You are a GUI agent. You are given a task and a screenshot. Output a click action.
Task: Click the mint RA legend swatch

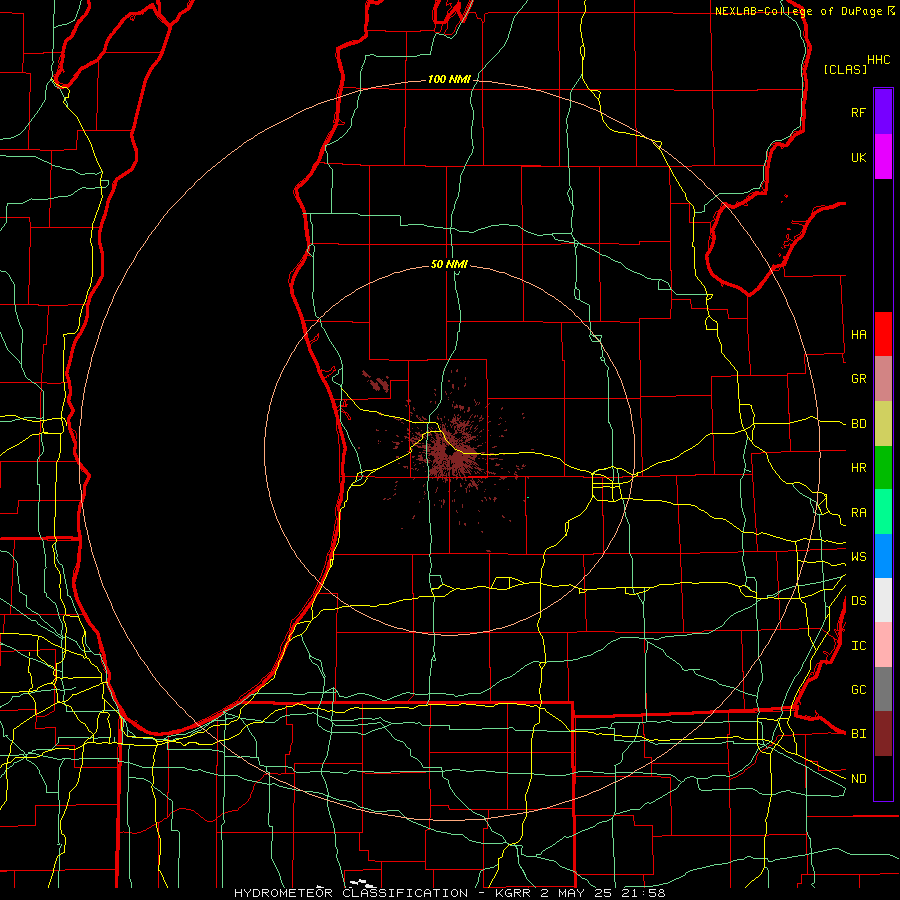(883, 512)
